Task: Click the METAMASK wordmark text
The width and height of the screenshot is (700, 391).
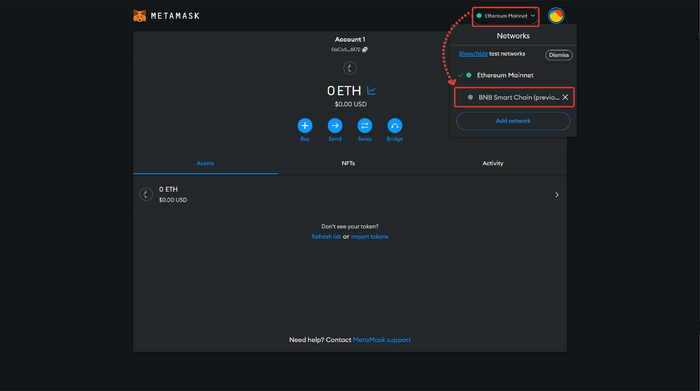Action: [x=175, y=16]
